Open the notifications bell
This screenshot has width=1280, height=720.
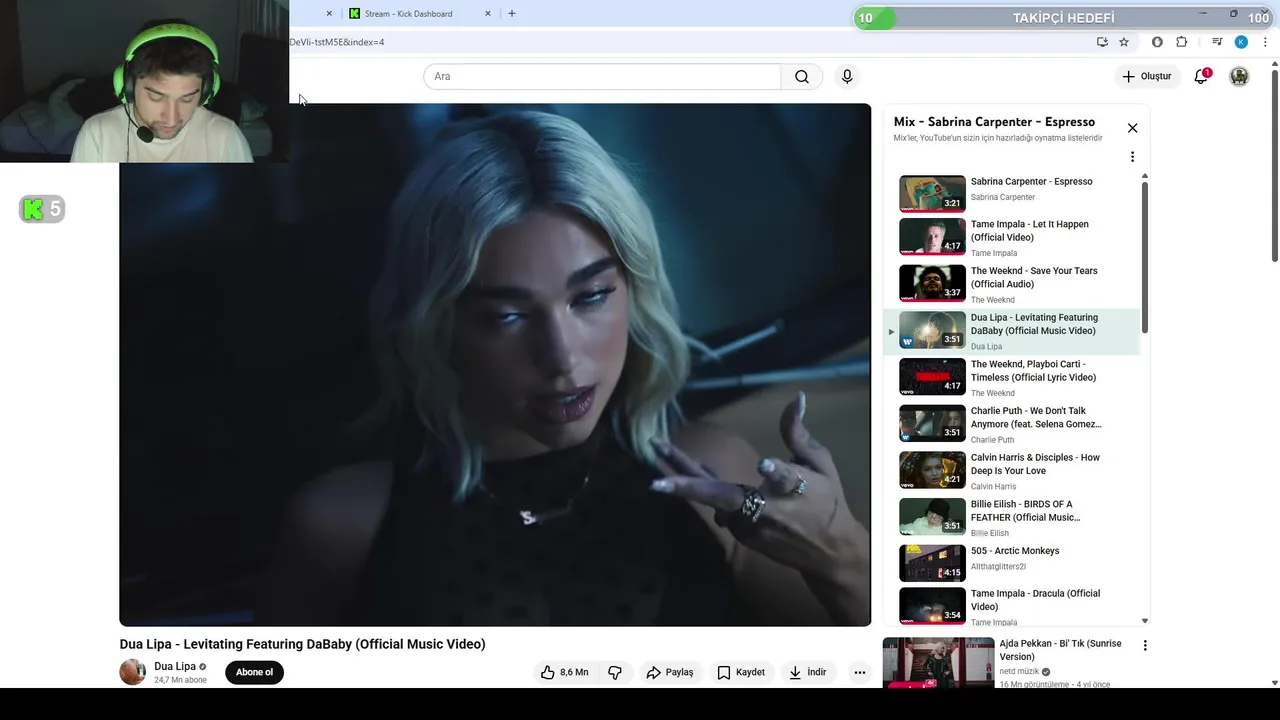pyautogui.click(x=1202, y=76)
